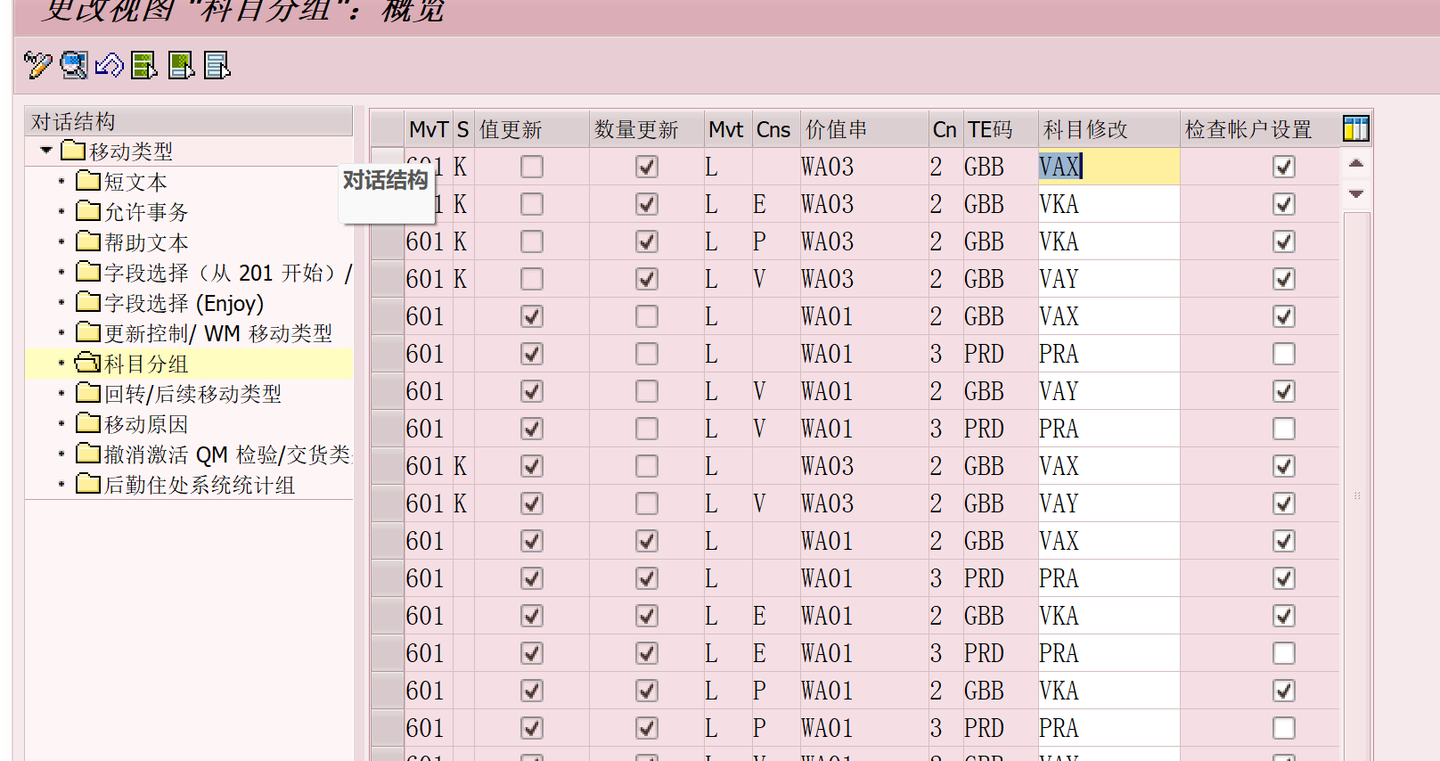Image resolution: width=1440 pixels, height=761 pixels.
Task: Check 值更新 box in first row
Action: click(532, 167)
